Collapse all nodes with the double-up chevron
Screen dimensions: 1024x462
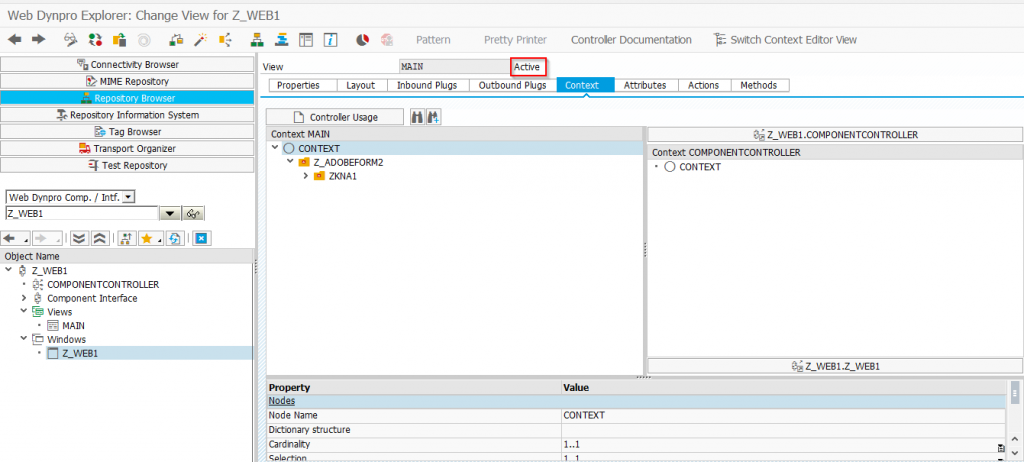[99, 239]
